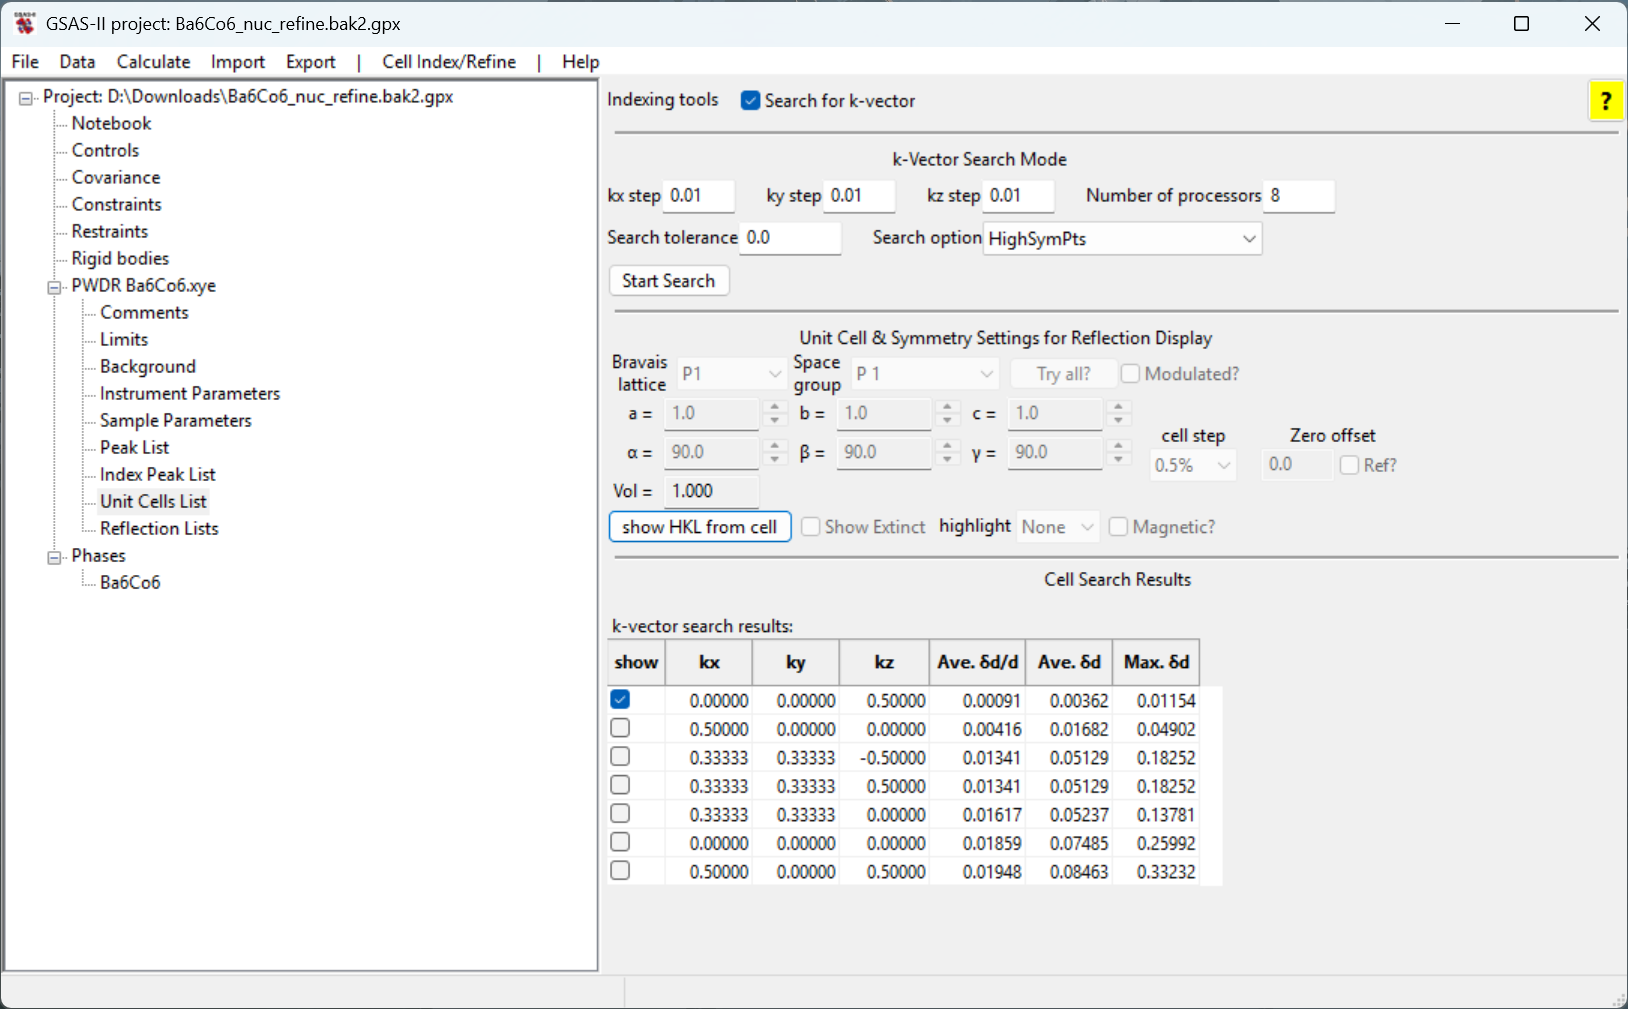Select Constraints in the project tree
This screenshot has height=1009, width=1628.
(116, 205)
